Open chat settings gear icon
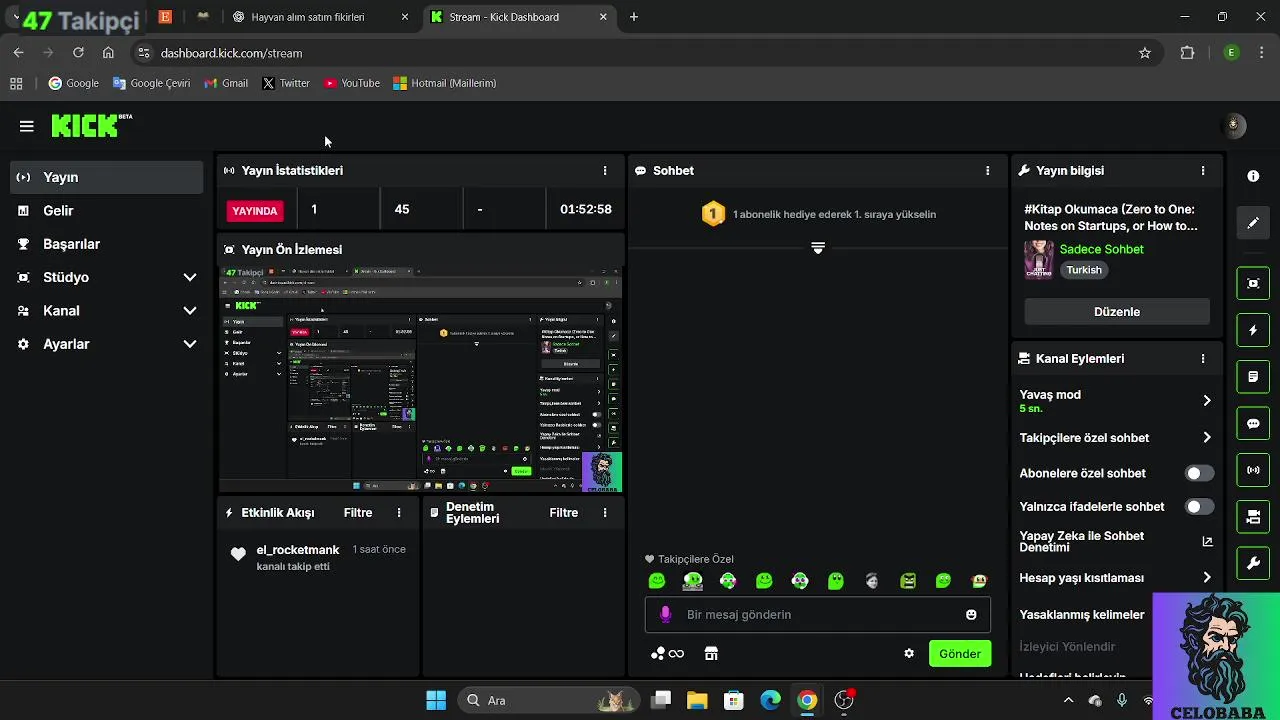This screenshot has height=720, width=1280. tap(909, 654)
